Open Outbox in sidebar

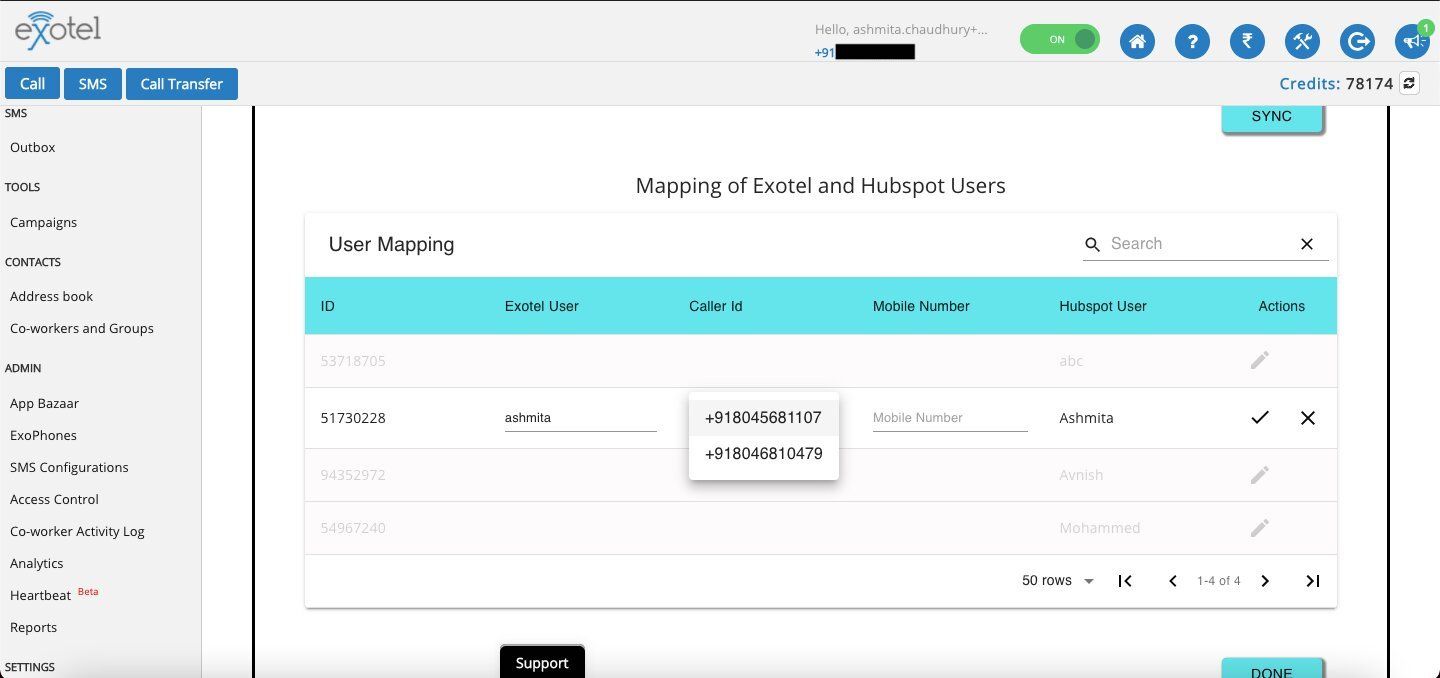click(x=33, y=147)
